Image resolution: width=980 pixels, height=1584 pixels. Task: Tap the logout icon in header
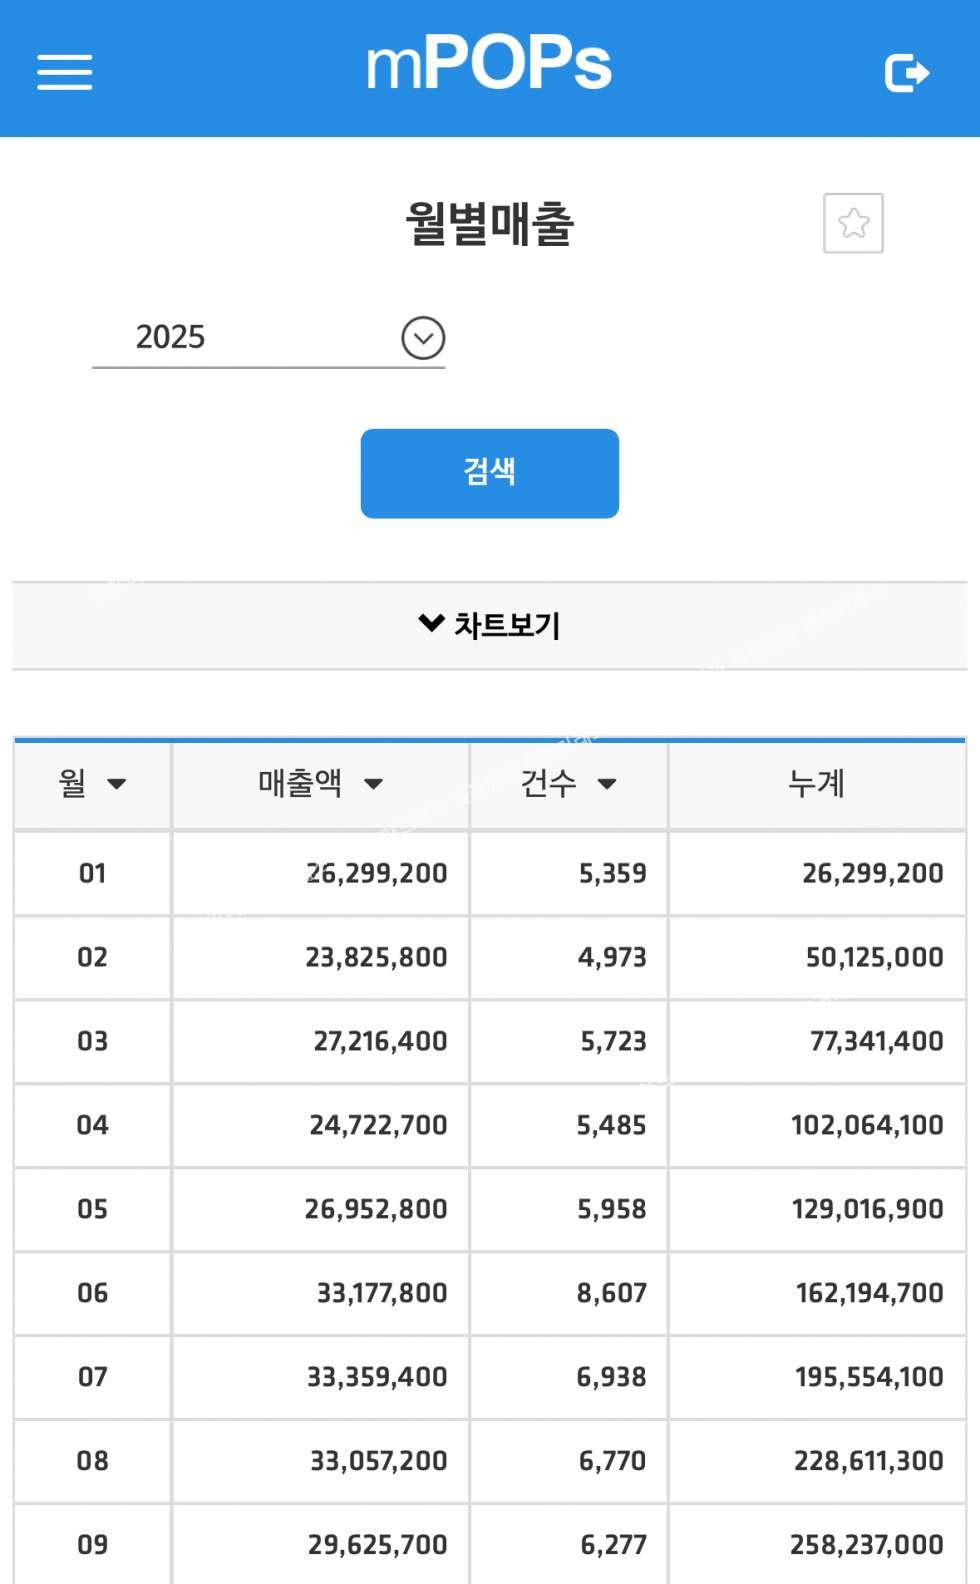(x=907, y=73)
